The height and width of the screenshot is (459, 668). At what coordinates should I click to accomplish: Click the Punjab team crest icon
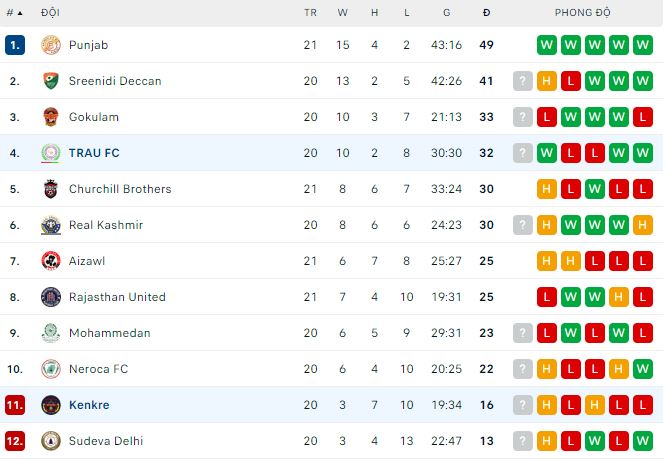coord(51,45)
